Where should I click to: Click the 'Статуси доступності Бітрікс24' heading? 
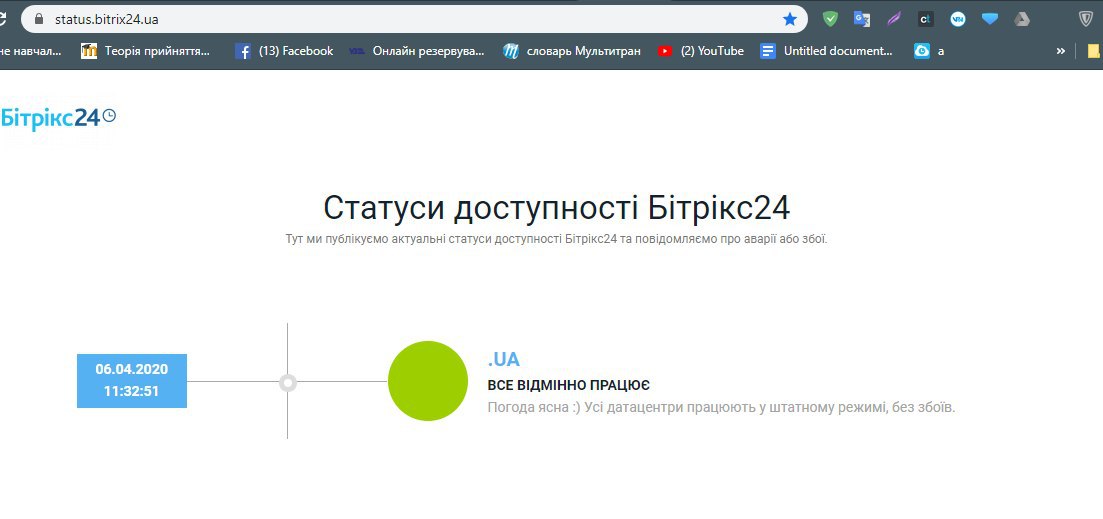point(556,208)
